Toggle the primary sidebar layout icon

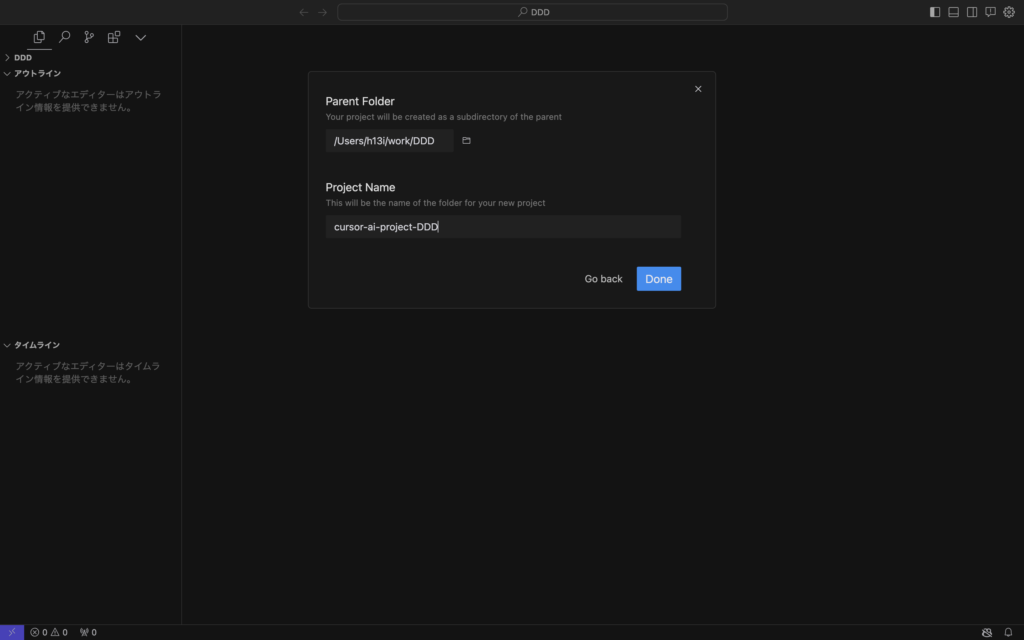click(935, 12)
